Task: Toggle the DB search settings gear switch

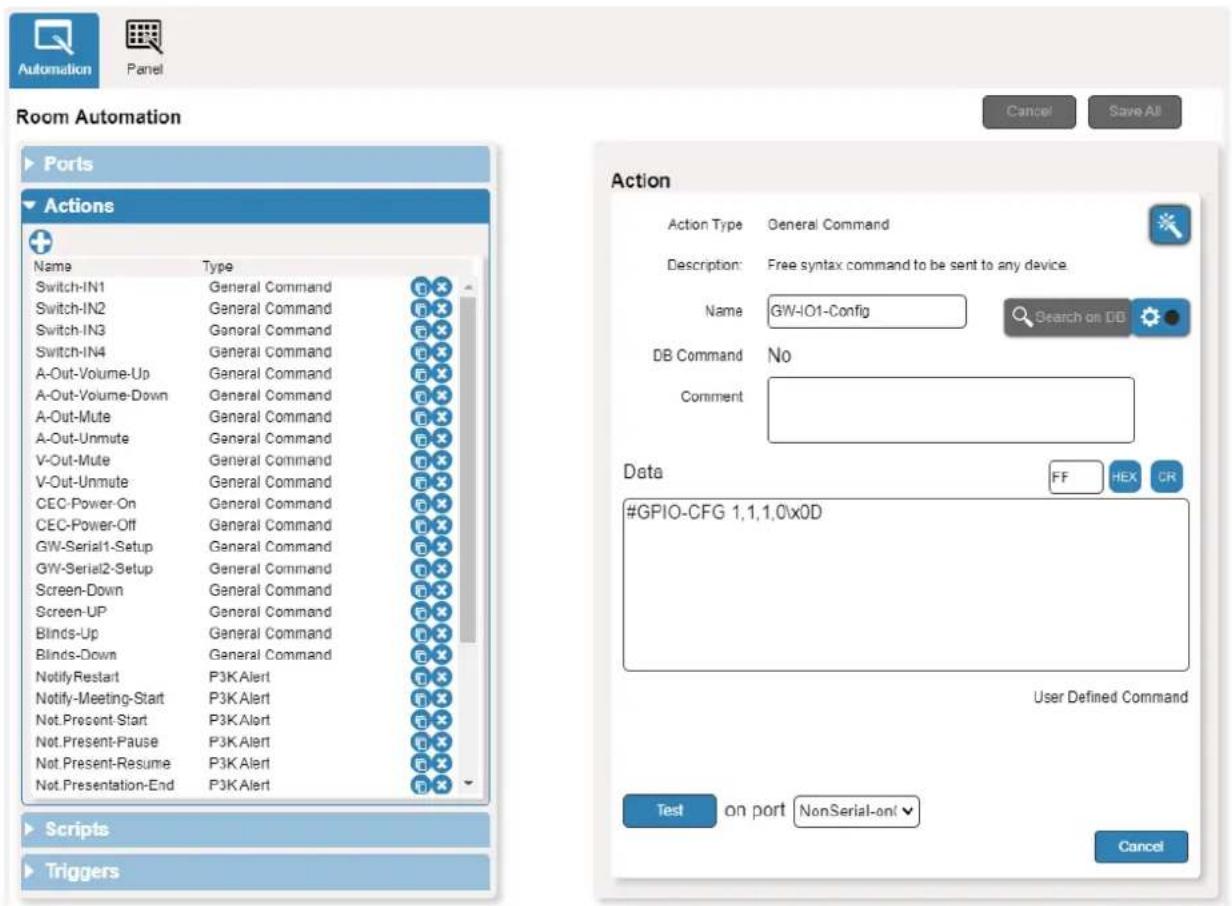Action: [x=1160, y=317]
